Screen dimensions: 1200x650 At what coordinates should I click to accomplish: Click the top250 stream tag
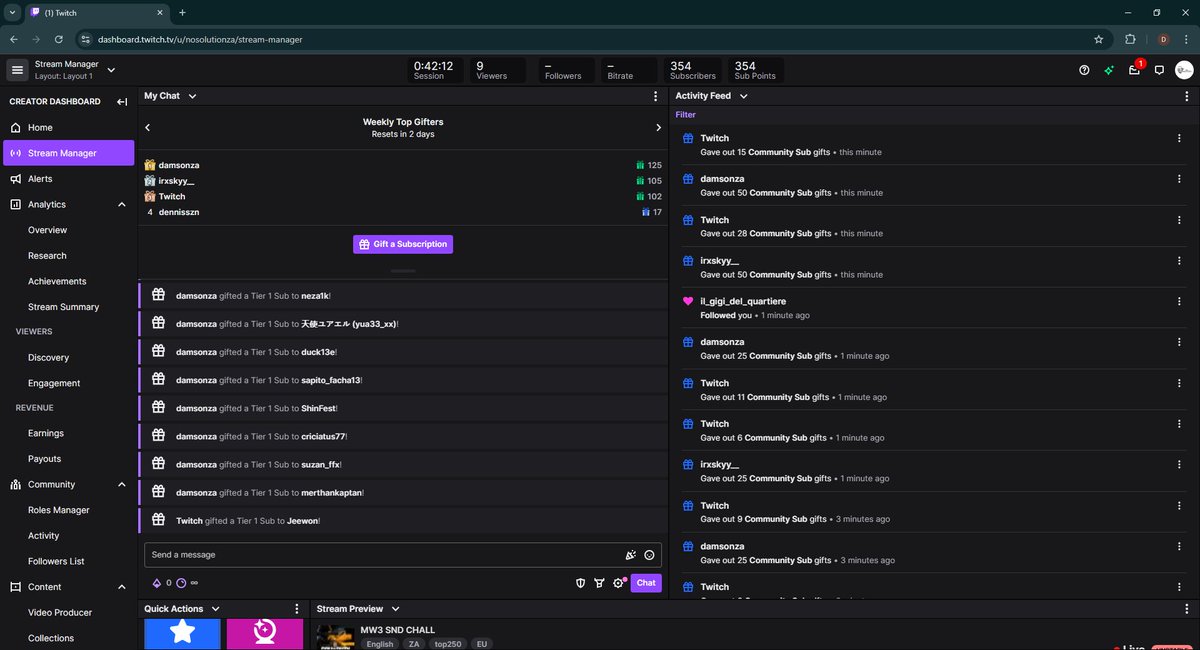pyautogui.click(x=449, y=644)
